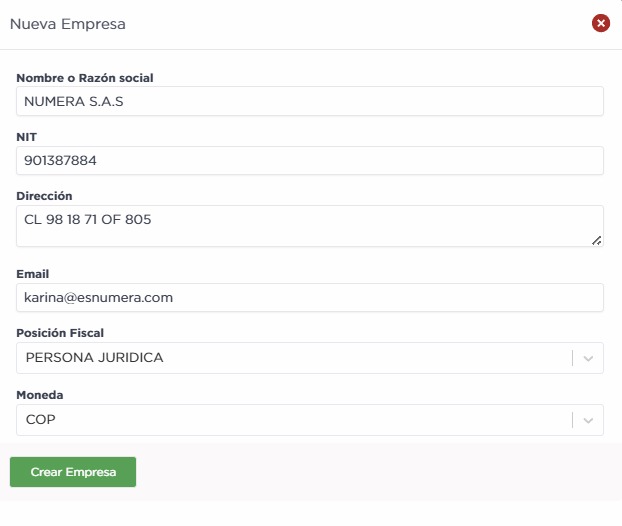The width and height of the screenshot is (622, 526).
Task: Click the NIT label text
Action: [x=27, y=137]
